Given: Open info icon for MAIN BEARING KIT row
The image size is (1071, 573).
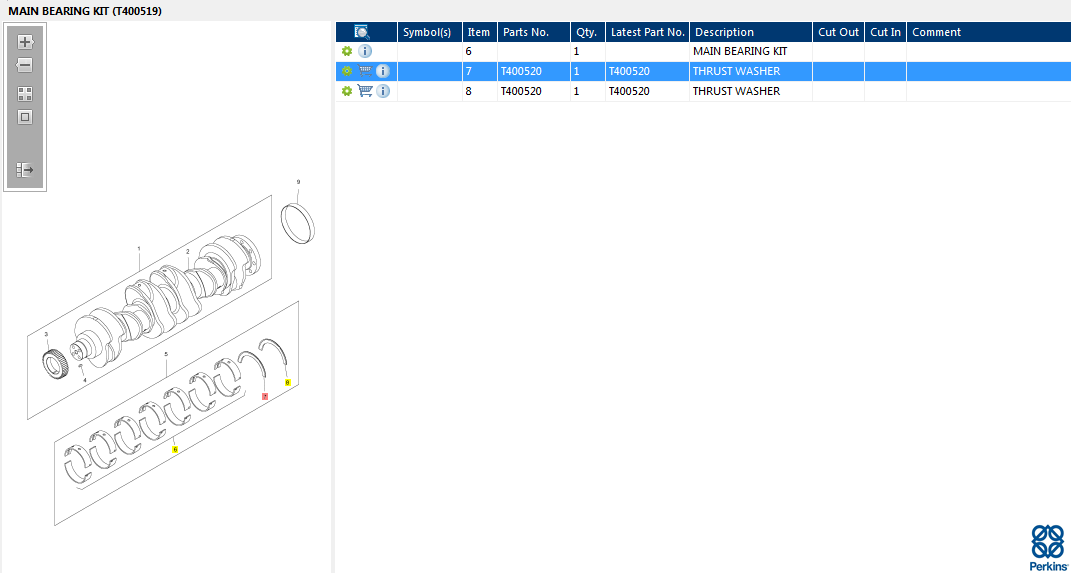Looking at the screenshot, I should (365, 51).
